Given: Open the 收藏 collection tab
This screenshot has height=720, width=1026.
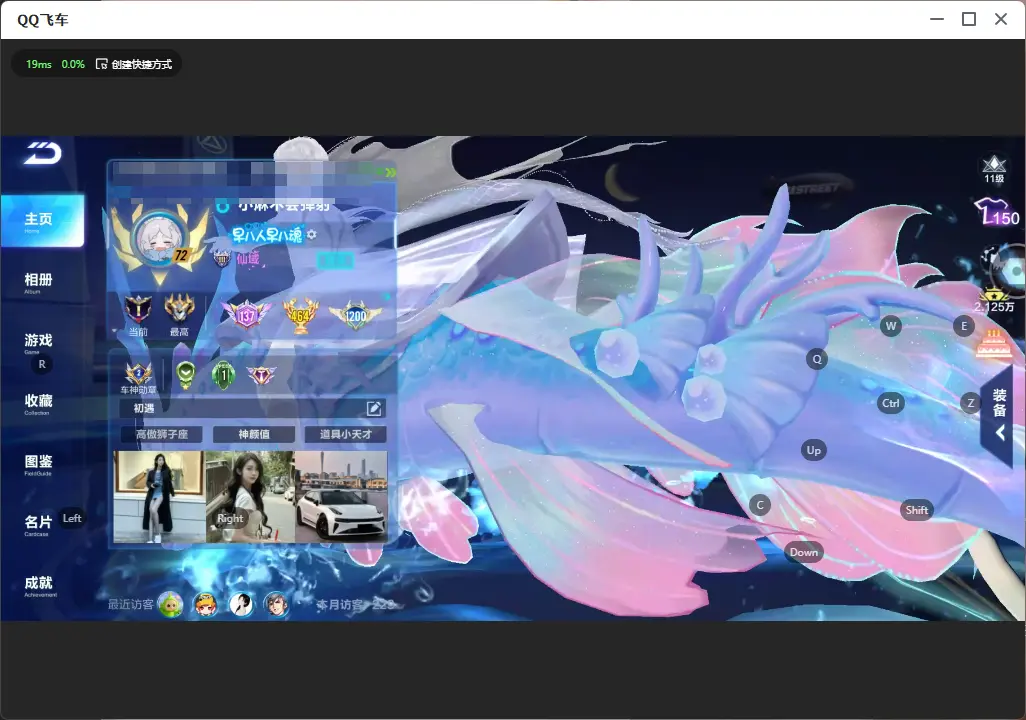Looking at the screenshot, I should point(38,403).
